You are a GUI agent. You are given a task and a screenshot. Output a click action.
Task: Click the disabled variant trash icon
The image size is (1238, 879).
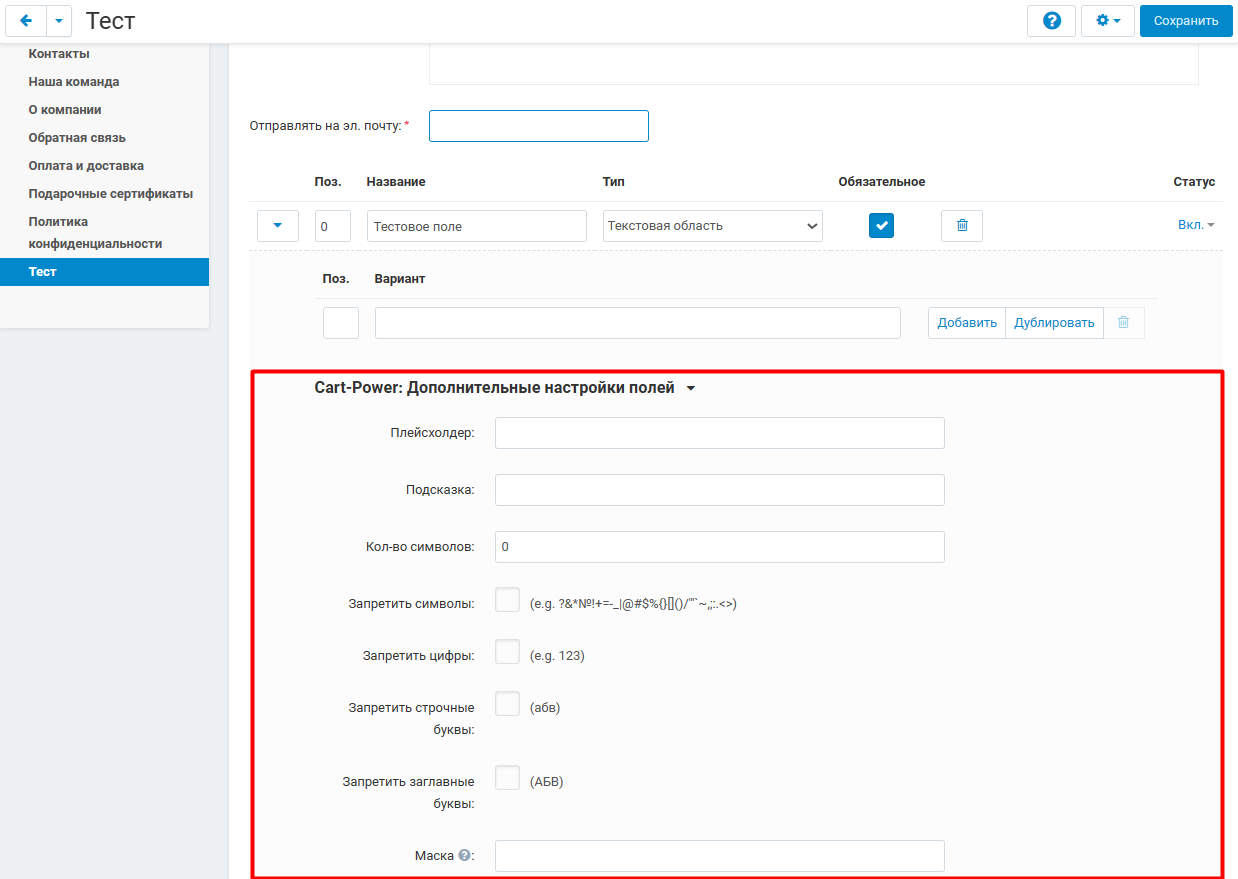point(1124,323)
